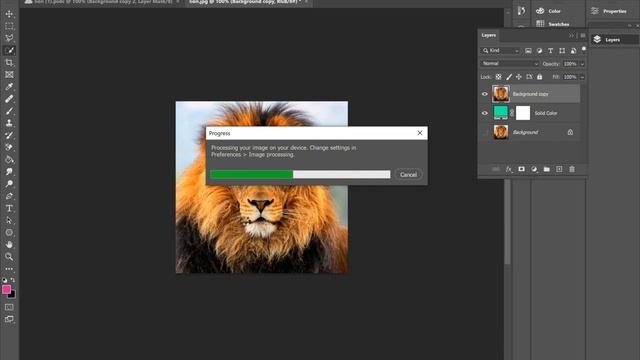Reset default foreground and background colors
Viewport: 640px width, 360px height.
4,280
